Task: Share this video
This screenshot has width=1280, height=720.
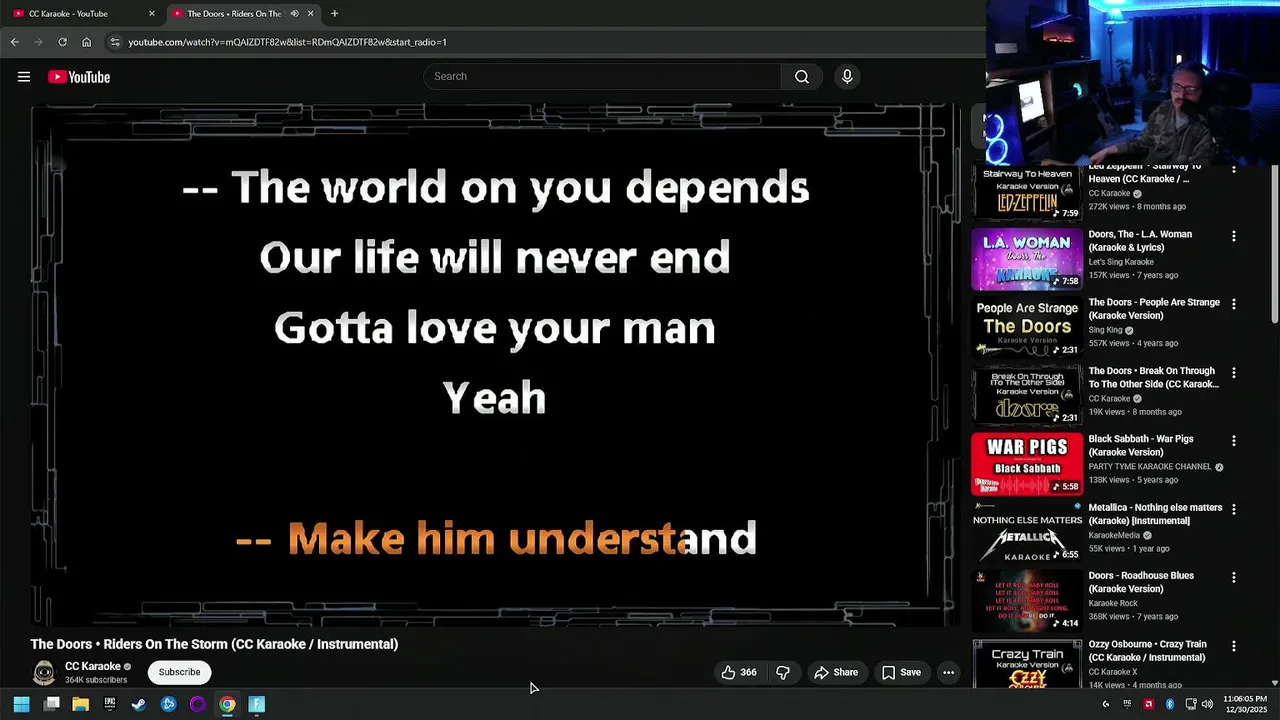Action: 836,672
